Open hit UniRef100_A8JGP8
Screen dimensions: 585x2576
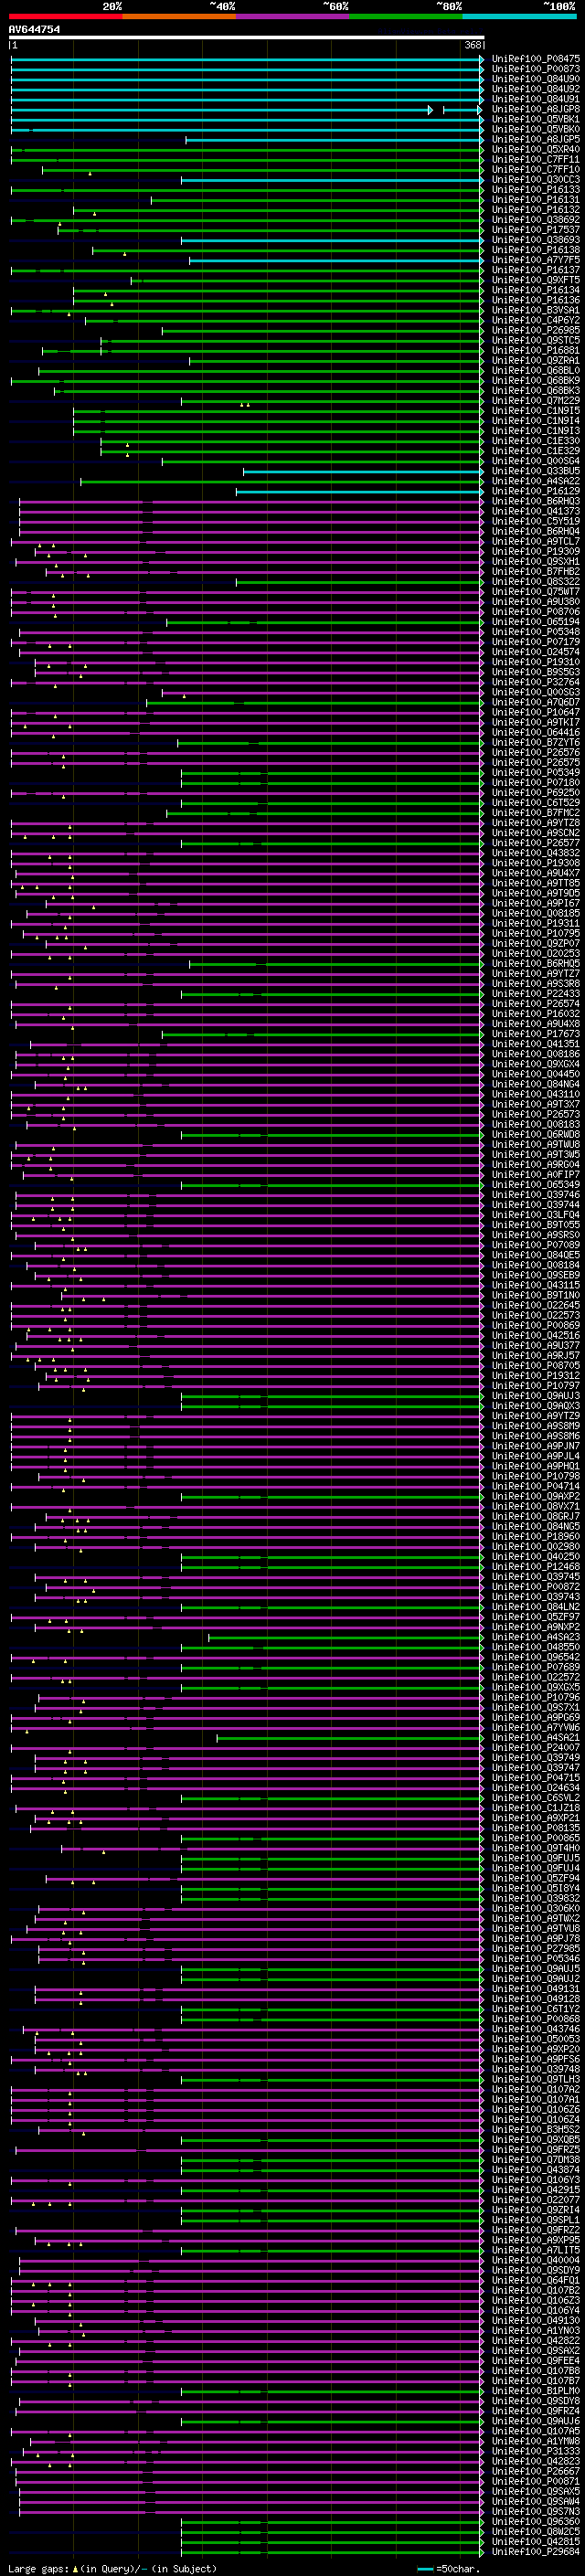click(535, 109)
